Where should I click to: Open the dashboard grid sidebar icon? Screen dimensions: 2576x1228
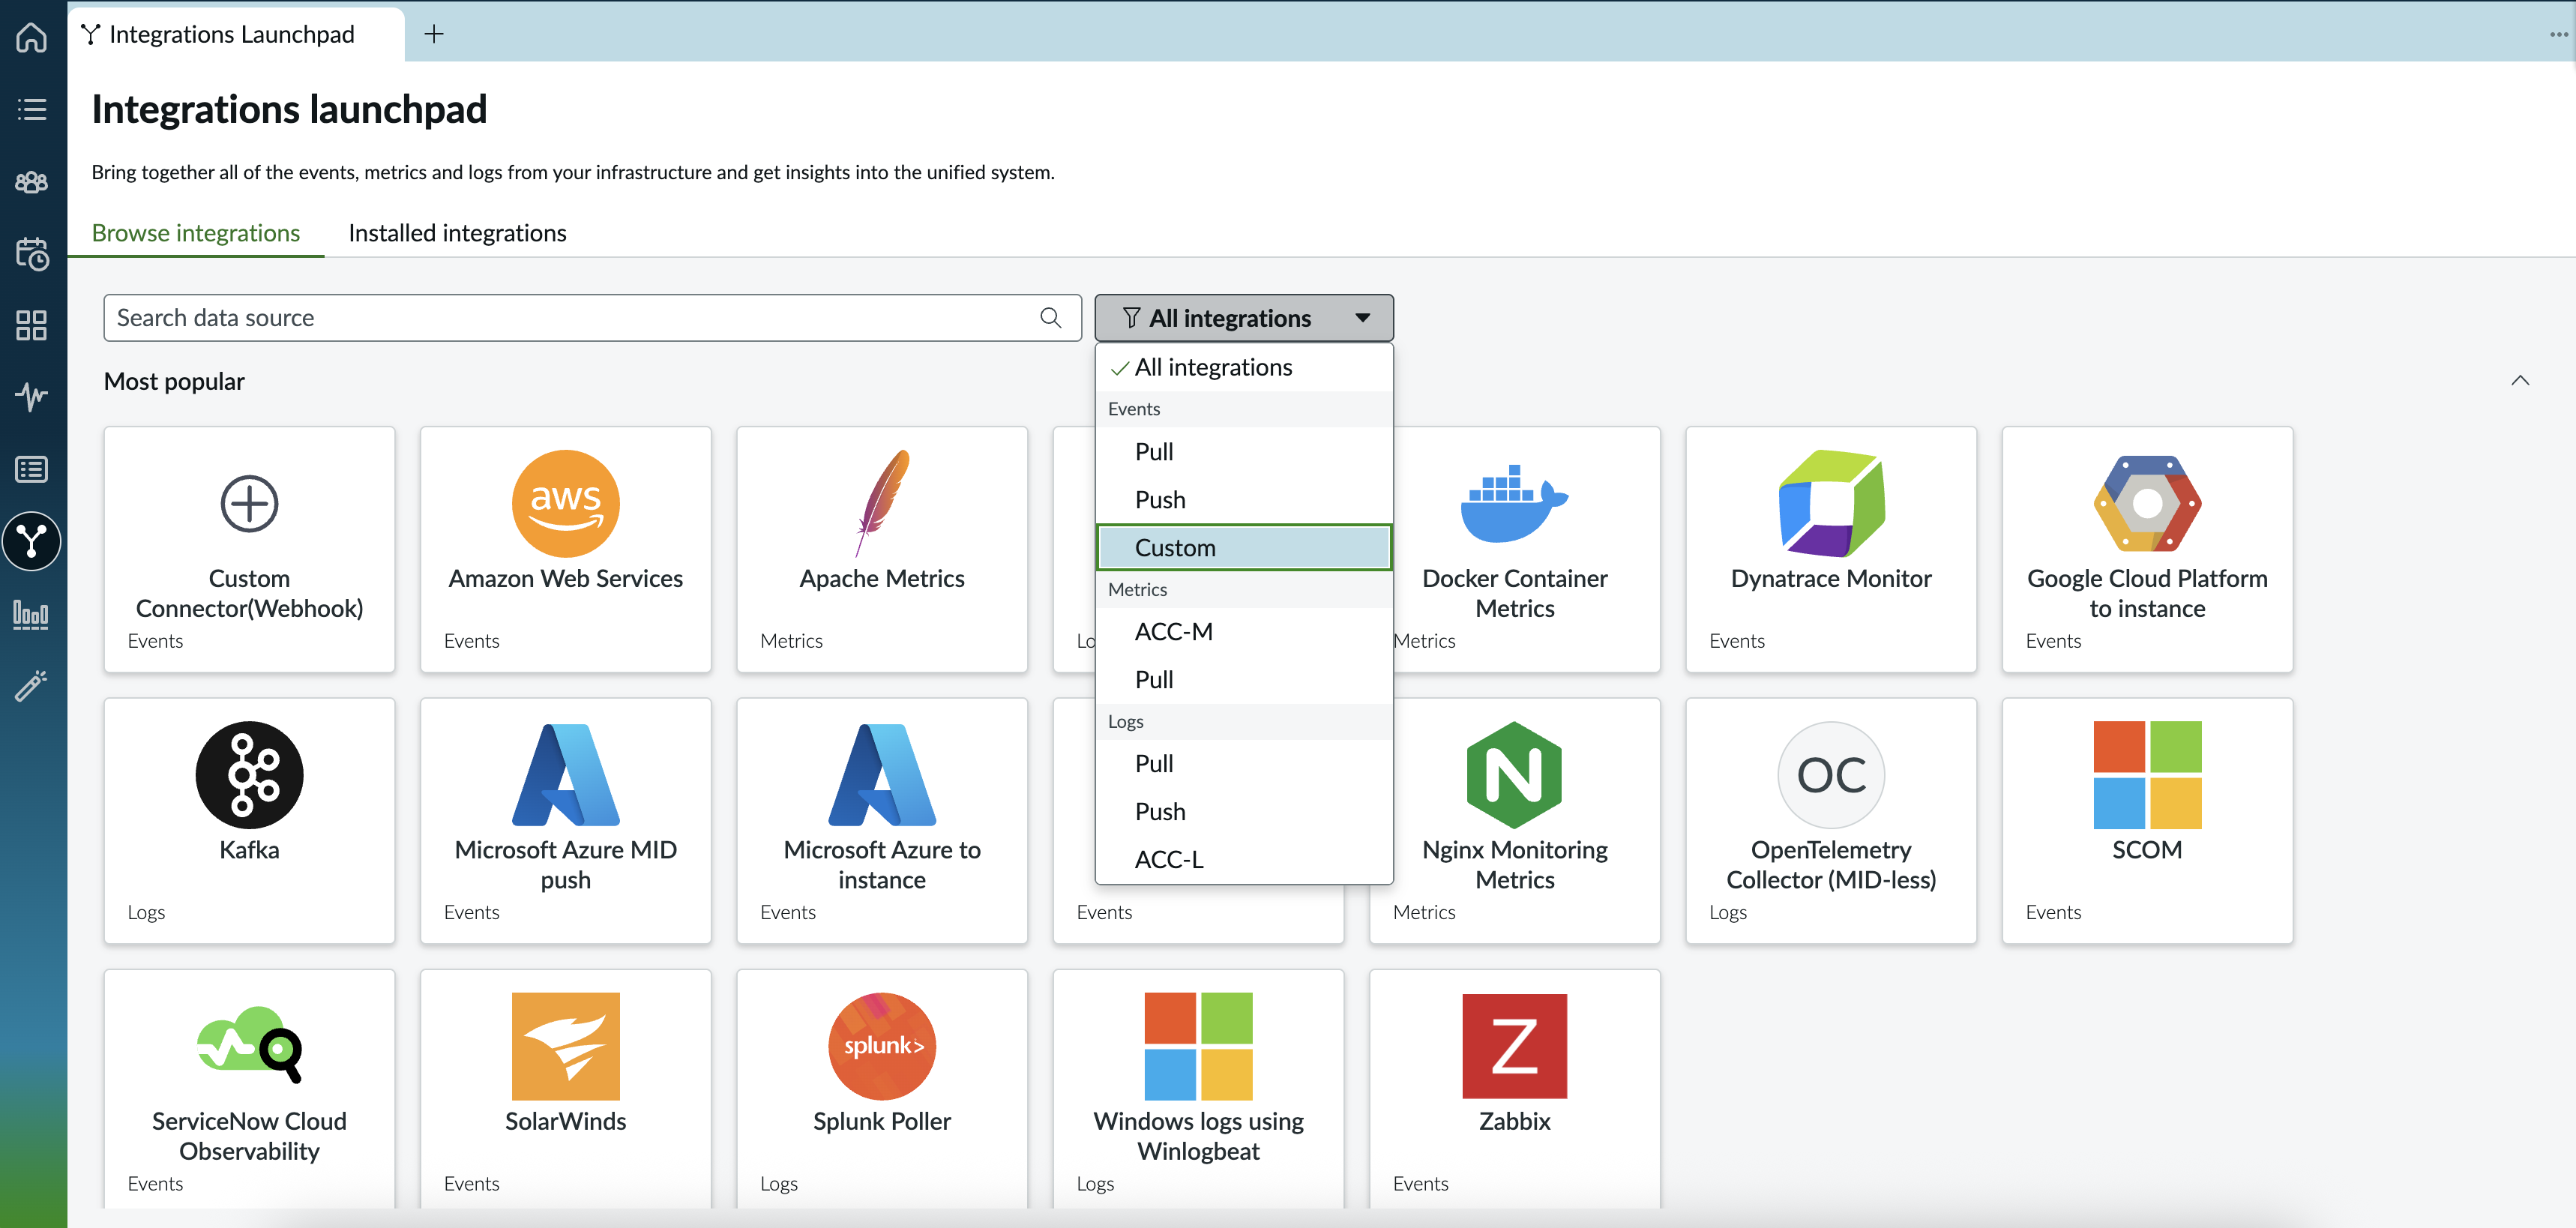click(x=32, y=325)
